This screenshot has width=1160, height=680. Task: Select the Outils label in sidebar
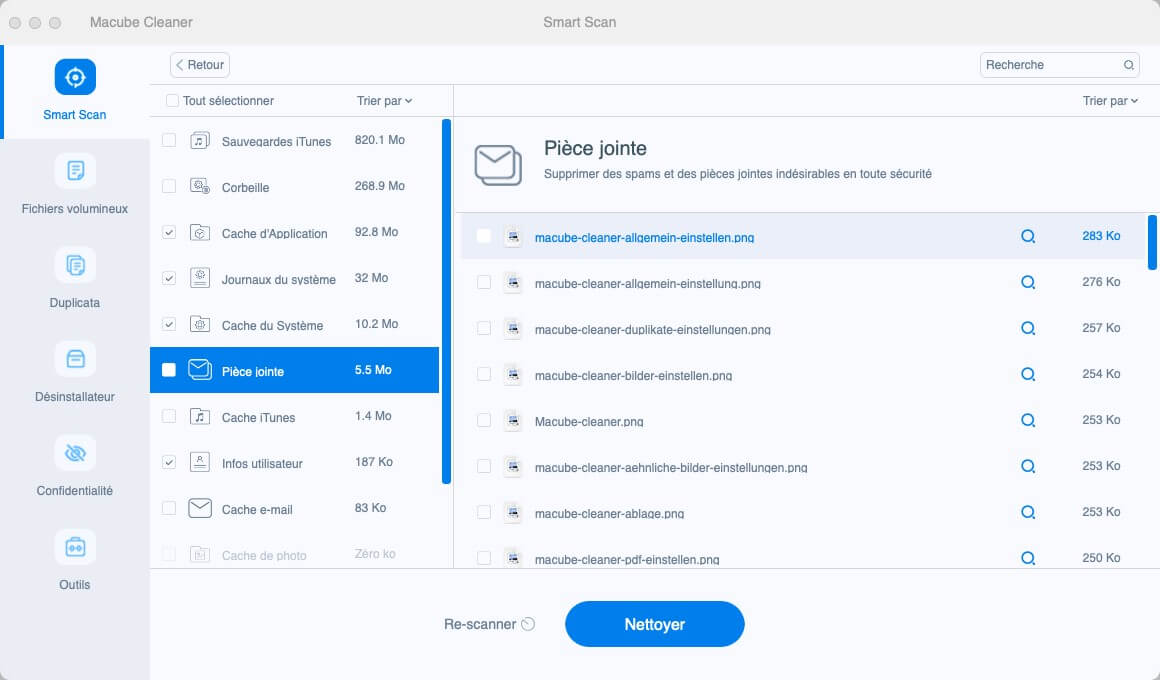pos(75,585)
